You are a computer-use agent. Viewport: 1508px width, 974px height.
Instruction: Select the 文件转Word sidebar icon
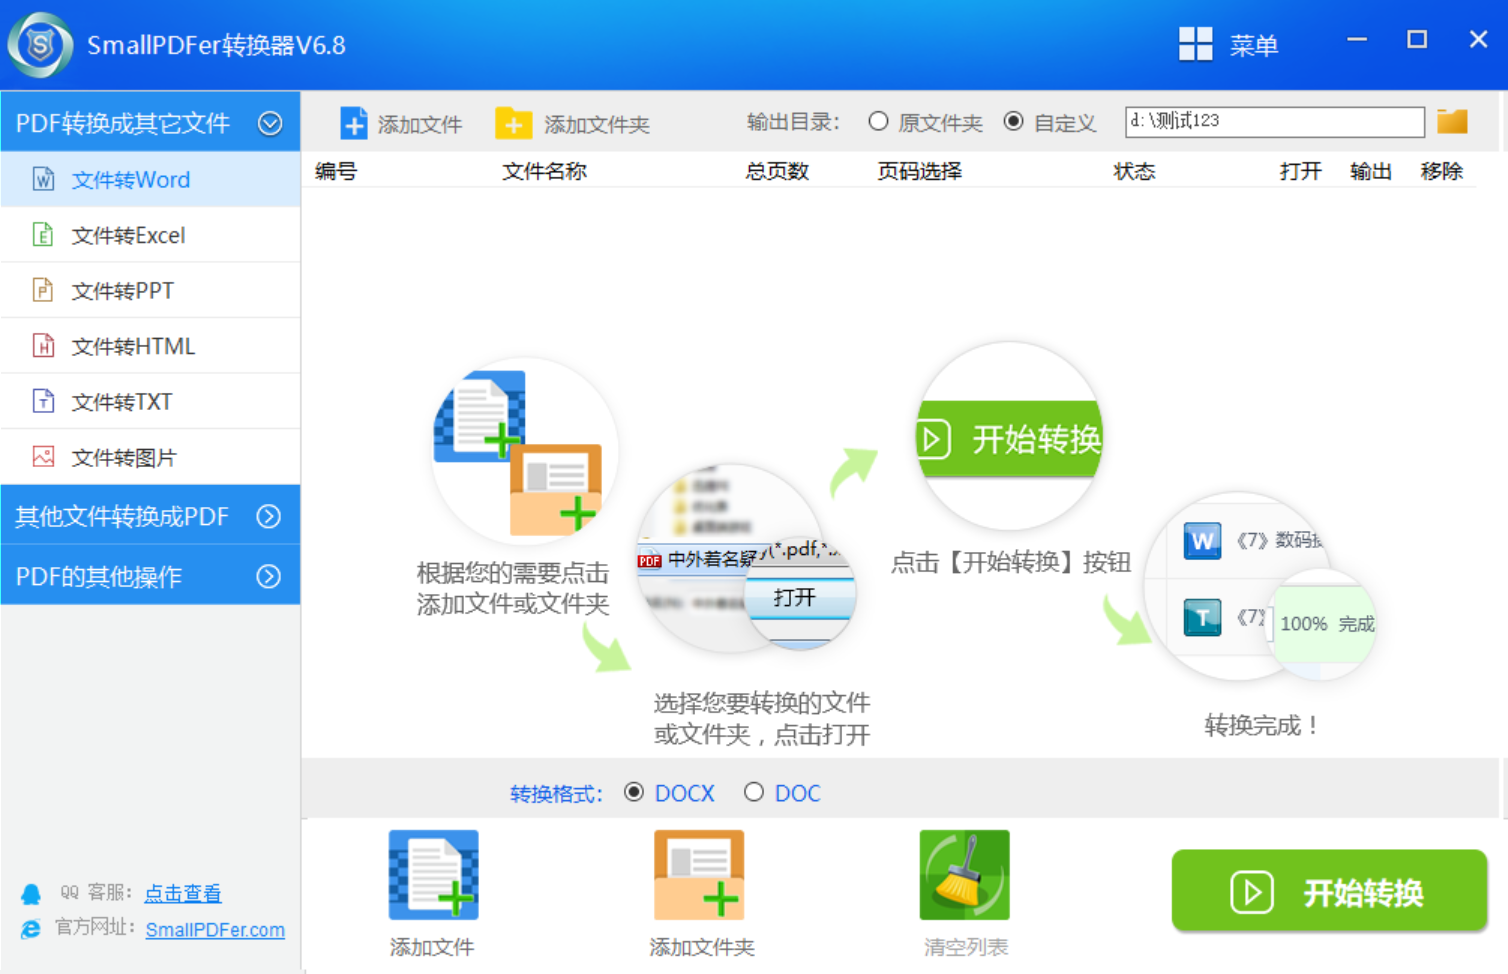click(42, 180)
